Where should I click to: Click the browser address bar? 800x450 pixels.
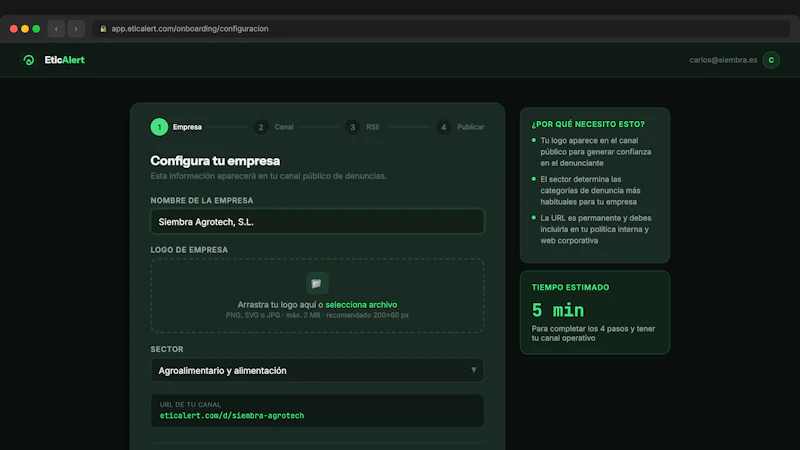(441, 29)
